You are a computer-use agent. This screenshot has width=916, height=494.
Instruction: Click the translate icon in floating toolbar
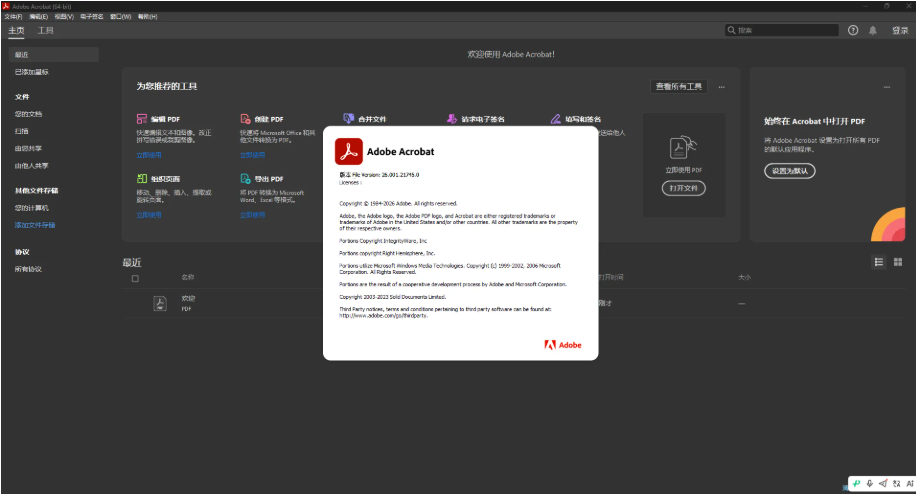click(x=897, y=483)
